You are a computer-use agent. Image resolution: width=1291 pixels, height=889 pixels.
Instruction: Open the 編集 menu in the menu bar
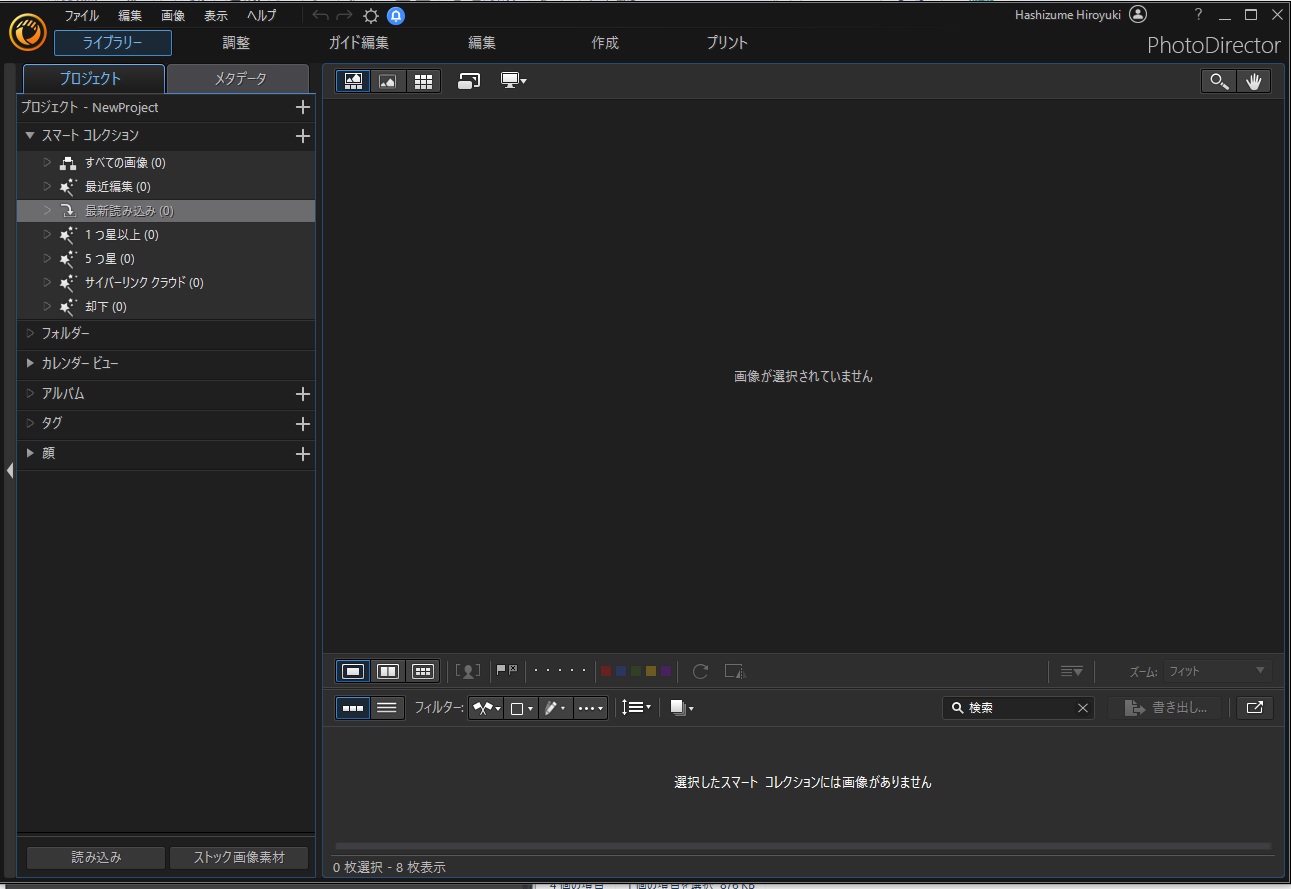coord(130,16)
